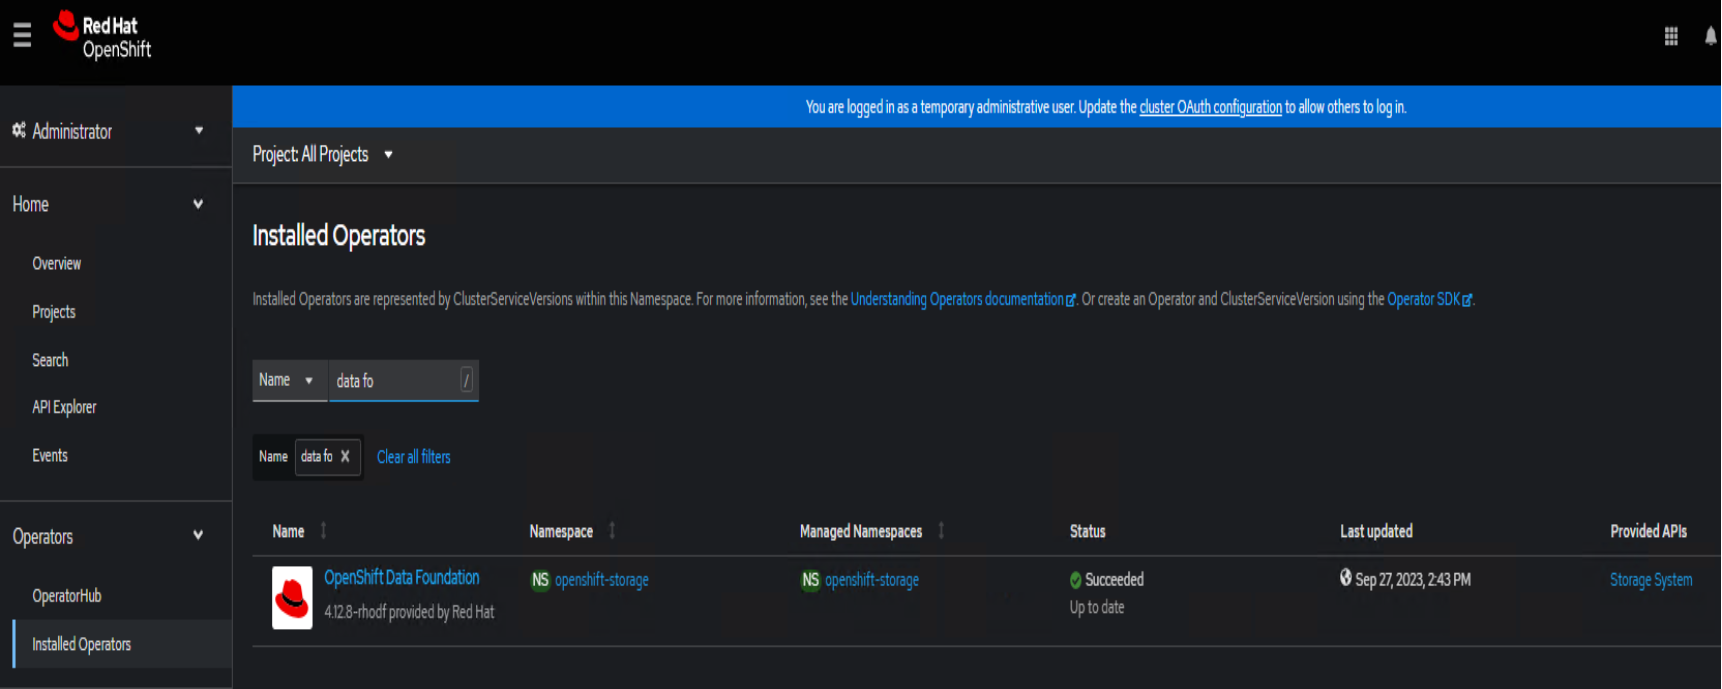Select Installed Operators in sidebar
This screenshot has height=689, width=1722.
tap(82, 644)
